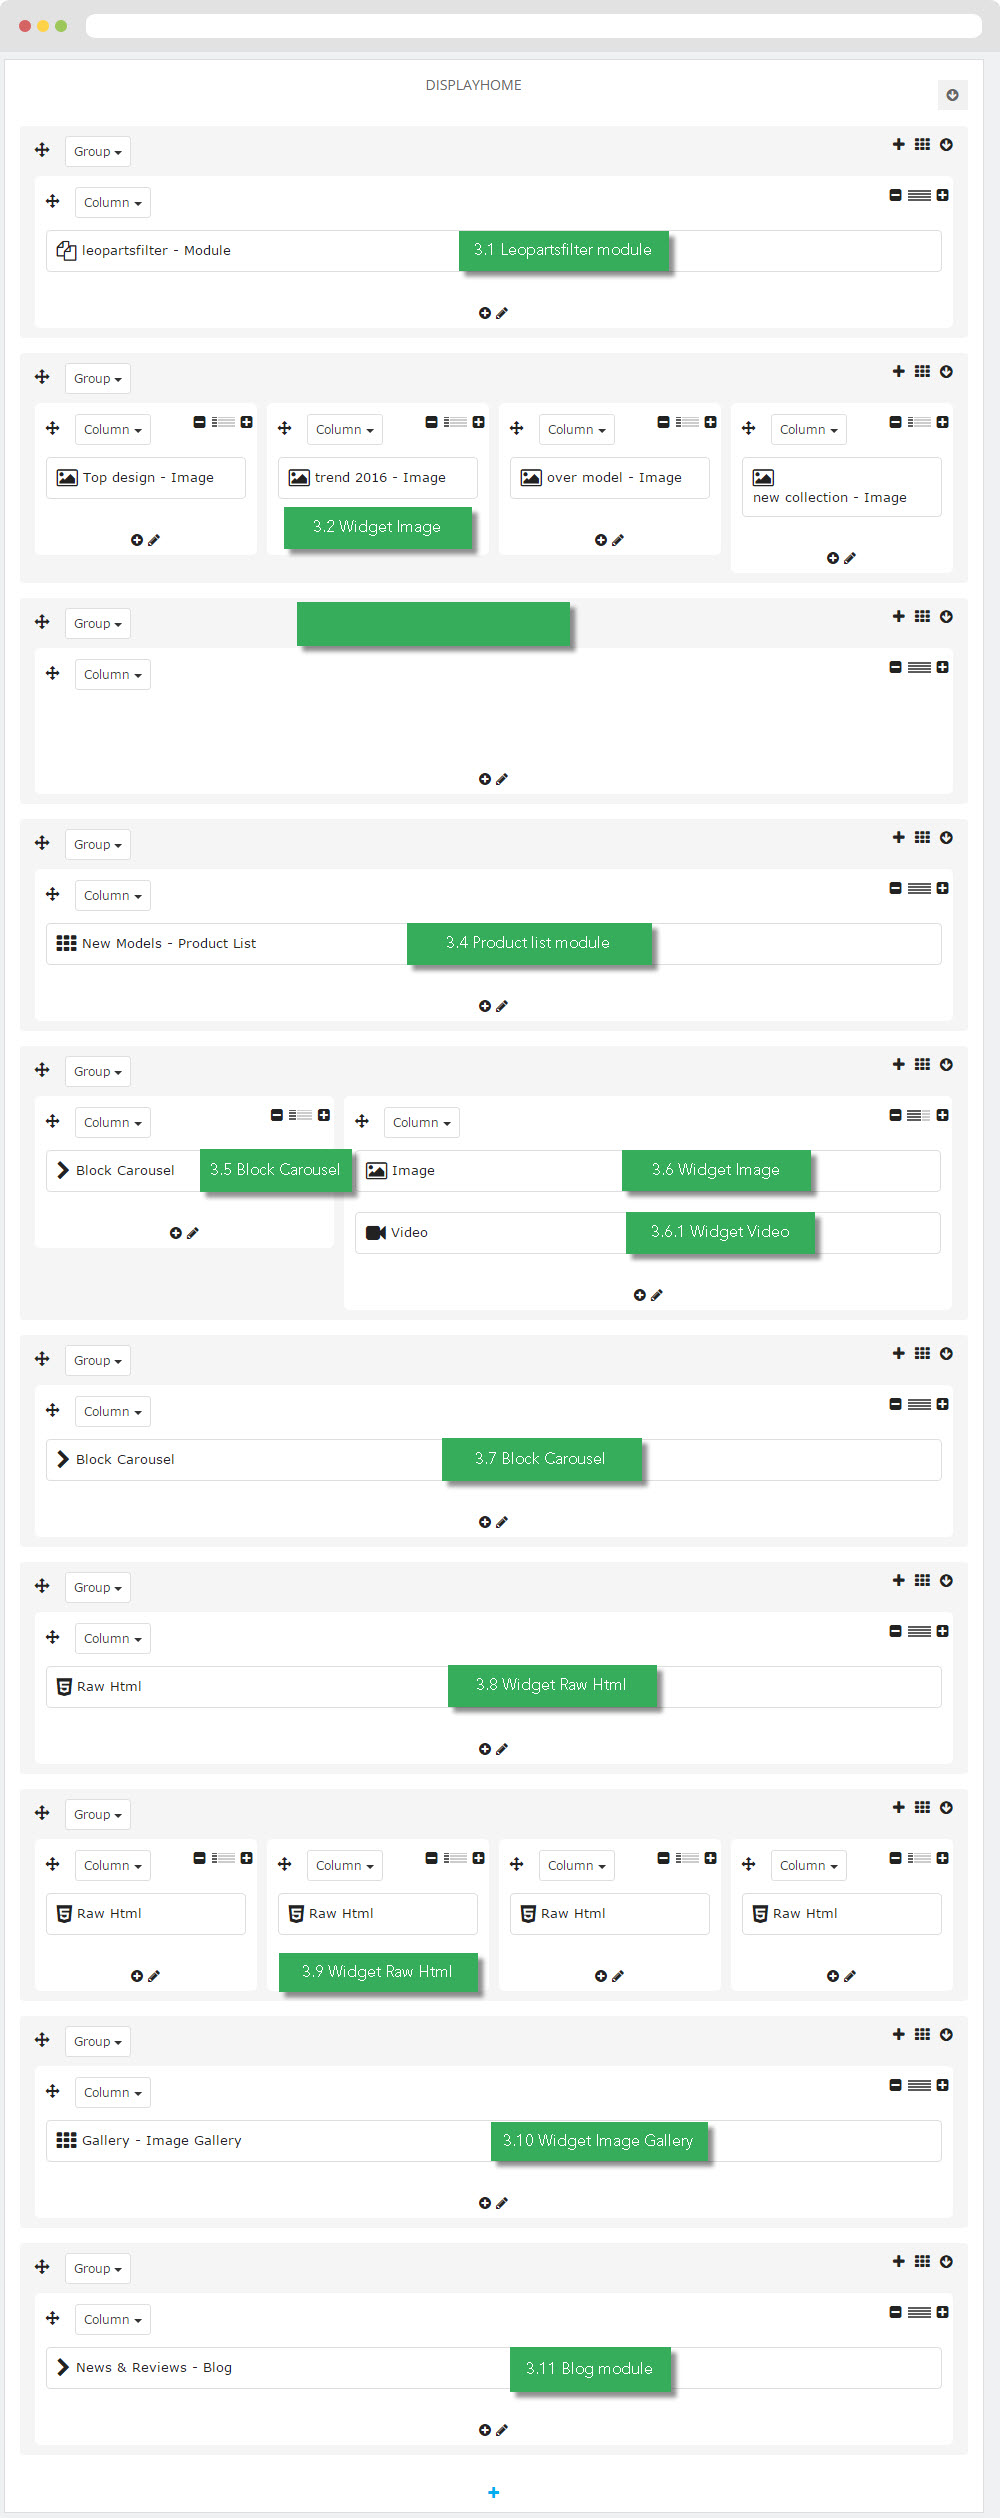
Task: Expand Column dropdown above the Image and Video widgets
Action: (421, 1123)
